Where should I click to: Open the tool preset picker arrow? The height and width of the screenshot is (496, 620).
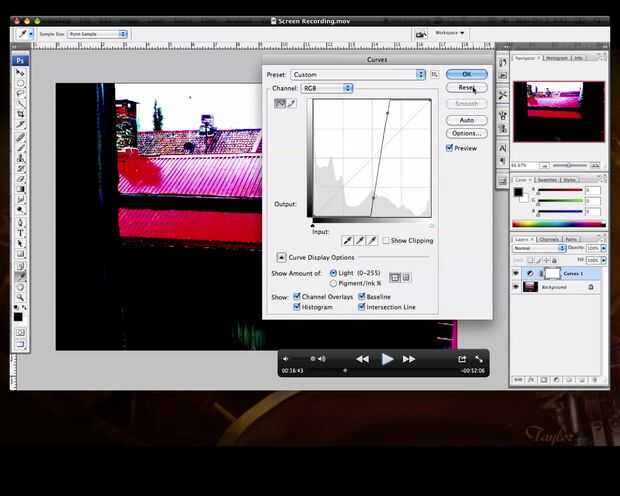coord(31,34)
